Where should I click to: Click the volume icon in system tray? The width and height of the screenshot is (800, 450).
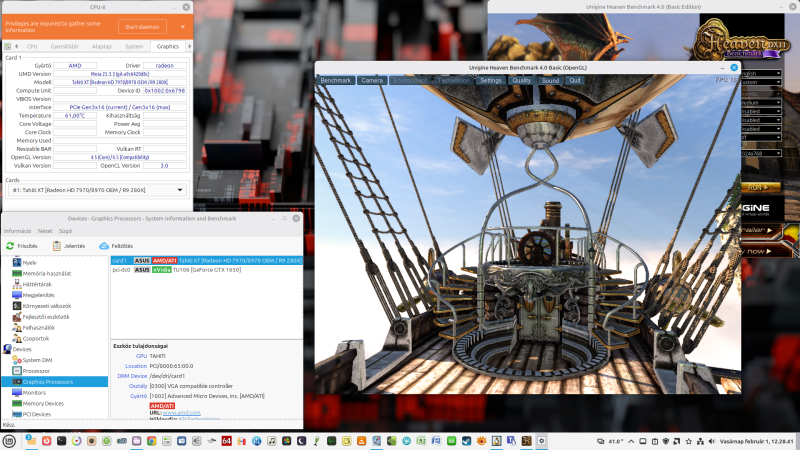pos(712,441)
